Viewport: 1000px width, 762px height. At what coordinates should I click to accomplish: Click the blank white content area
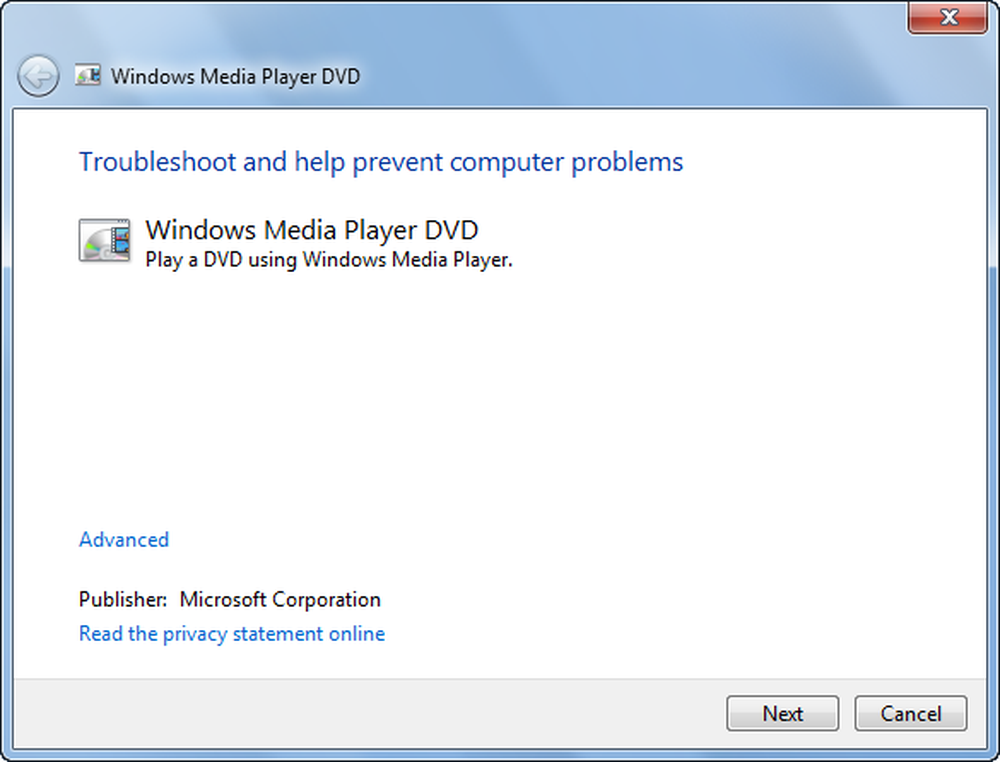coord(500,400)
